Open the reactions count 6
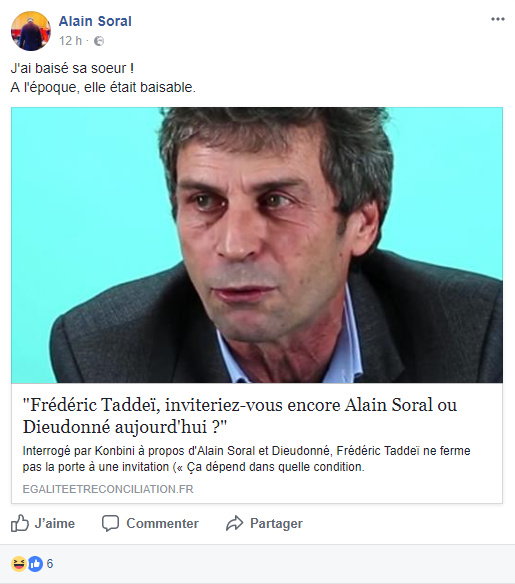 coord(50,564)
